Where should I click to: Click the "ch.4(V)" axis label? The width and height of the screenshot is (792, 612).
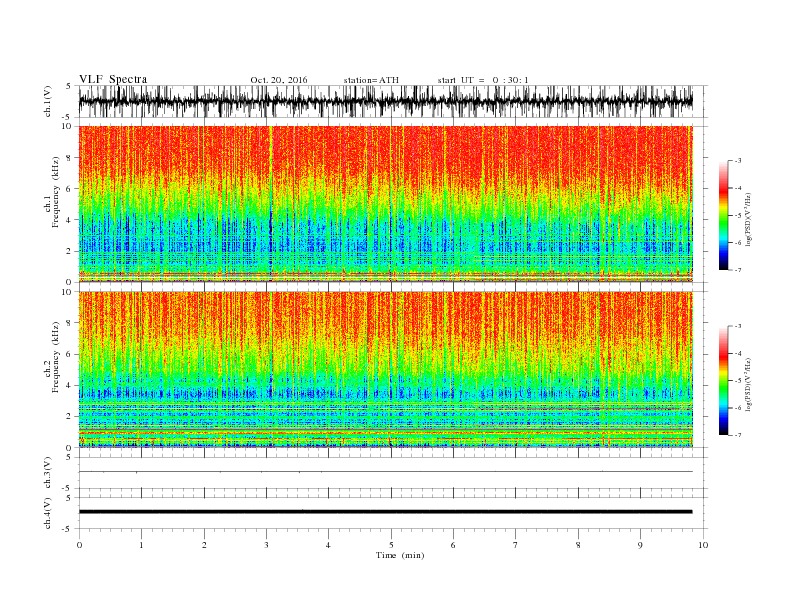pos(48,513)
